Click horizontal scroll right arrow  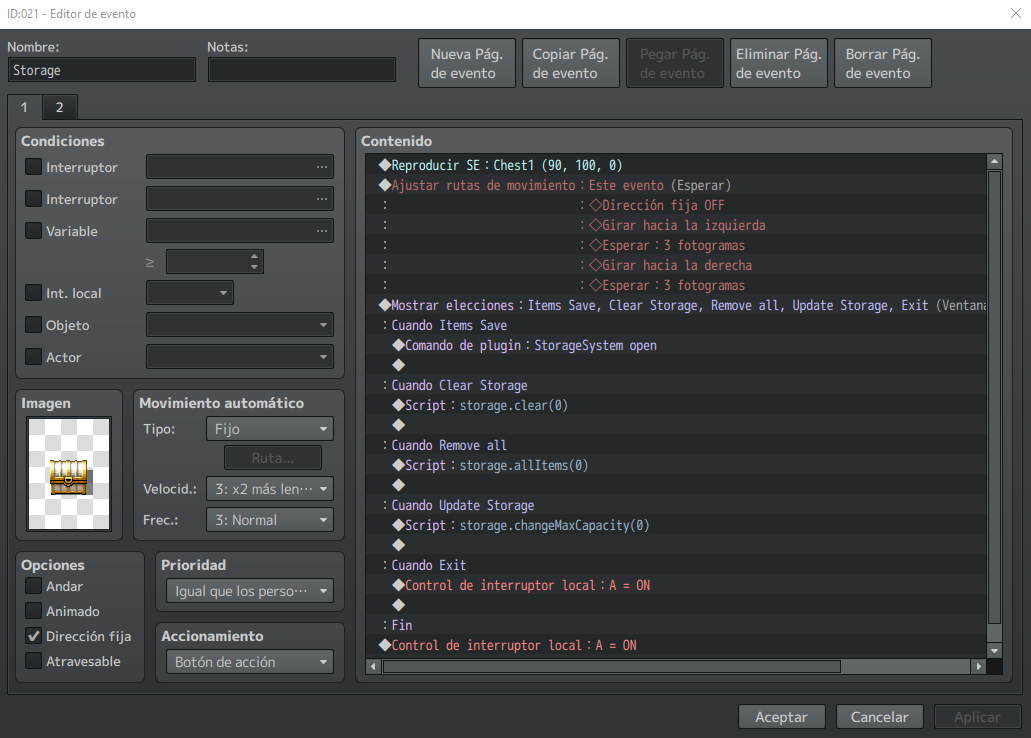(x=979, y=666)
